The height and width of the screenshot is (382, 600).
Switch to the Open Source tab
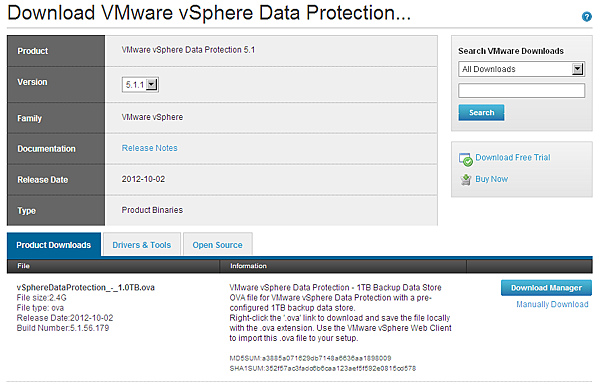[x=217, y=245]
